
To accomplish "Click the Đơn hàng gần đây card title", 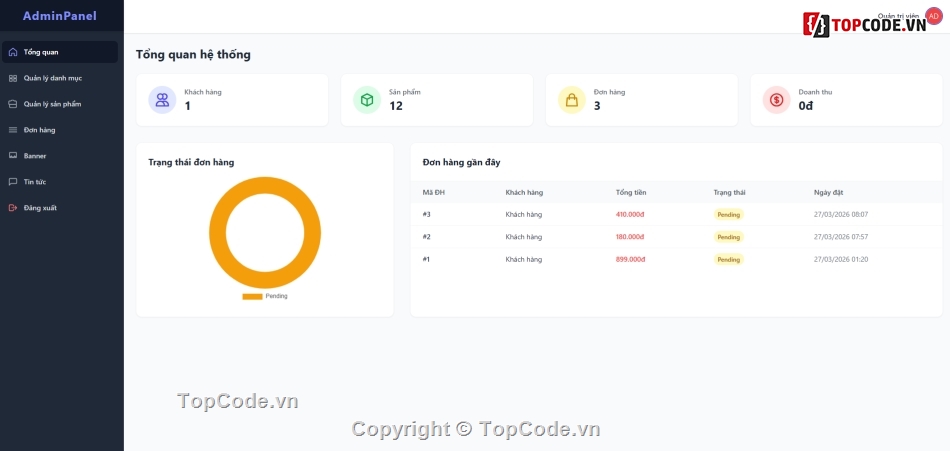I will pyautogui.click(x=462, y=162).
